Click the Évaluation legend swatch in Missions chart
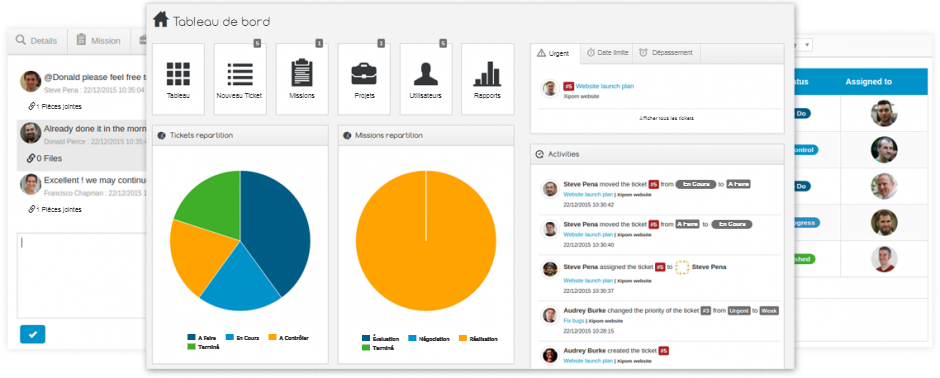 point(366,338)
